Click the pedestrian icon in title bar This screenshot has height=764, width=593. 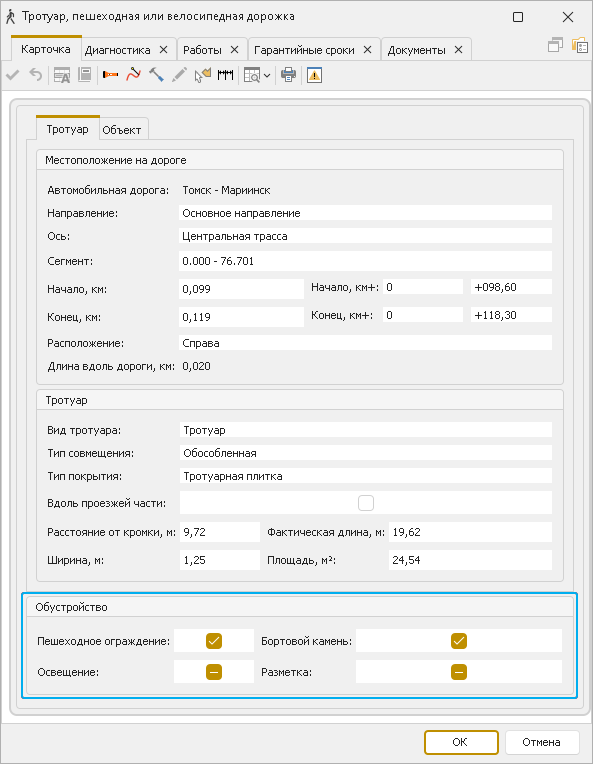coord(10,17)
